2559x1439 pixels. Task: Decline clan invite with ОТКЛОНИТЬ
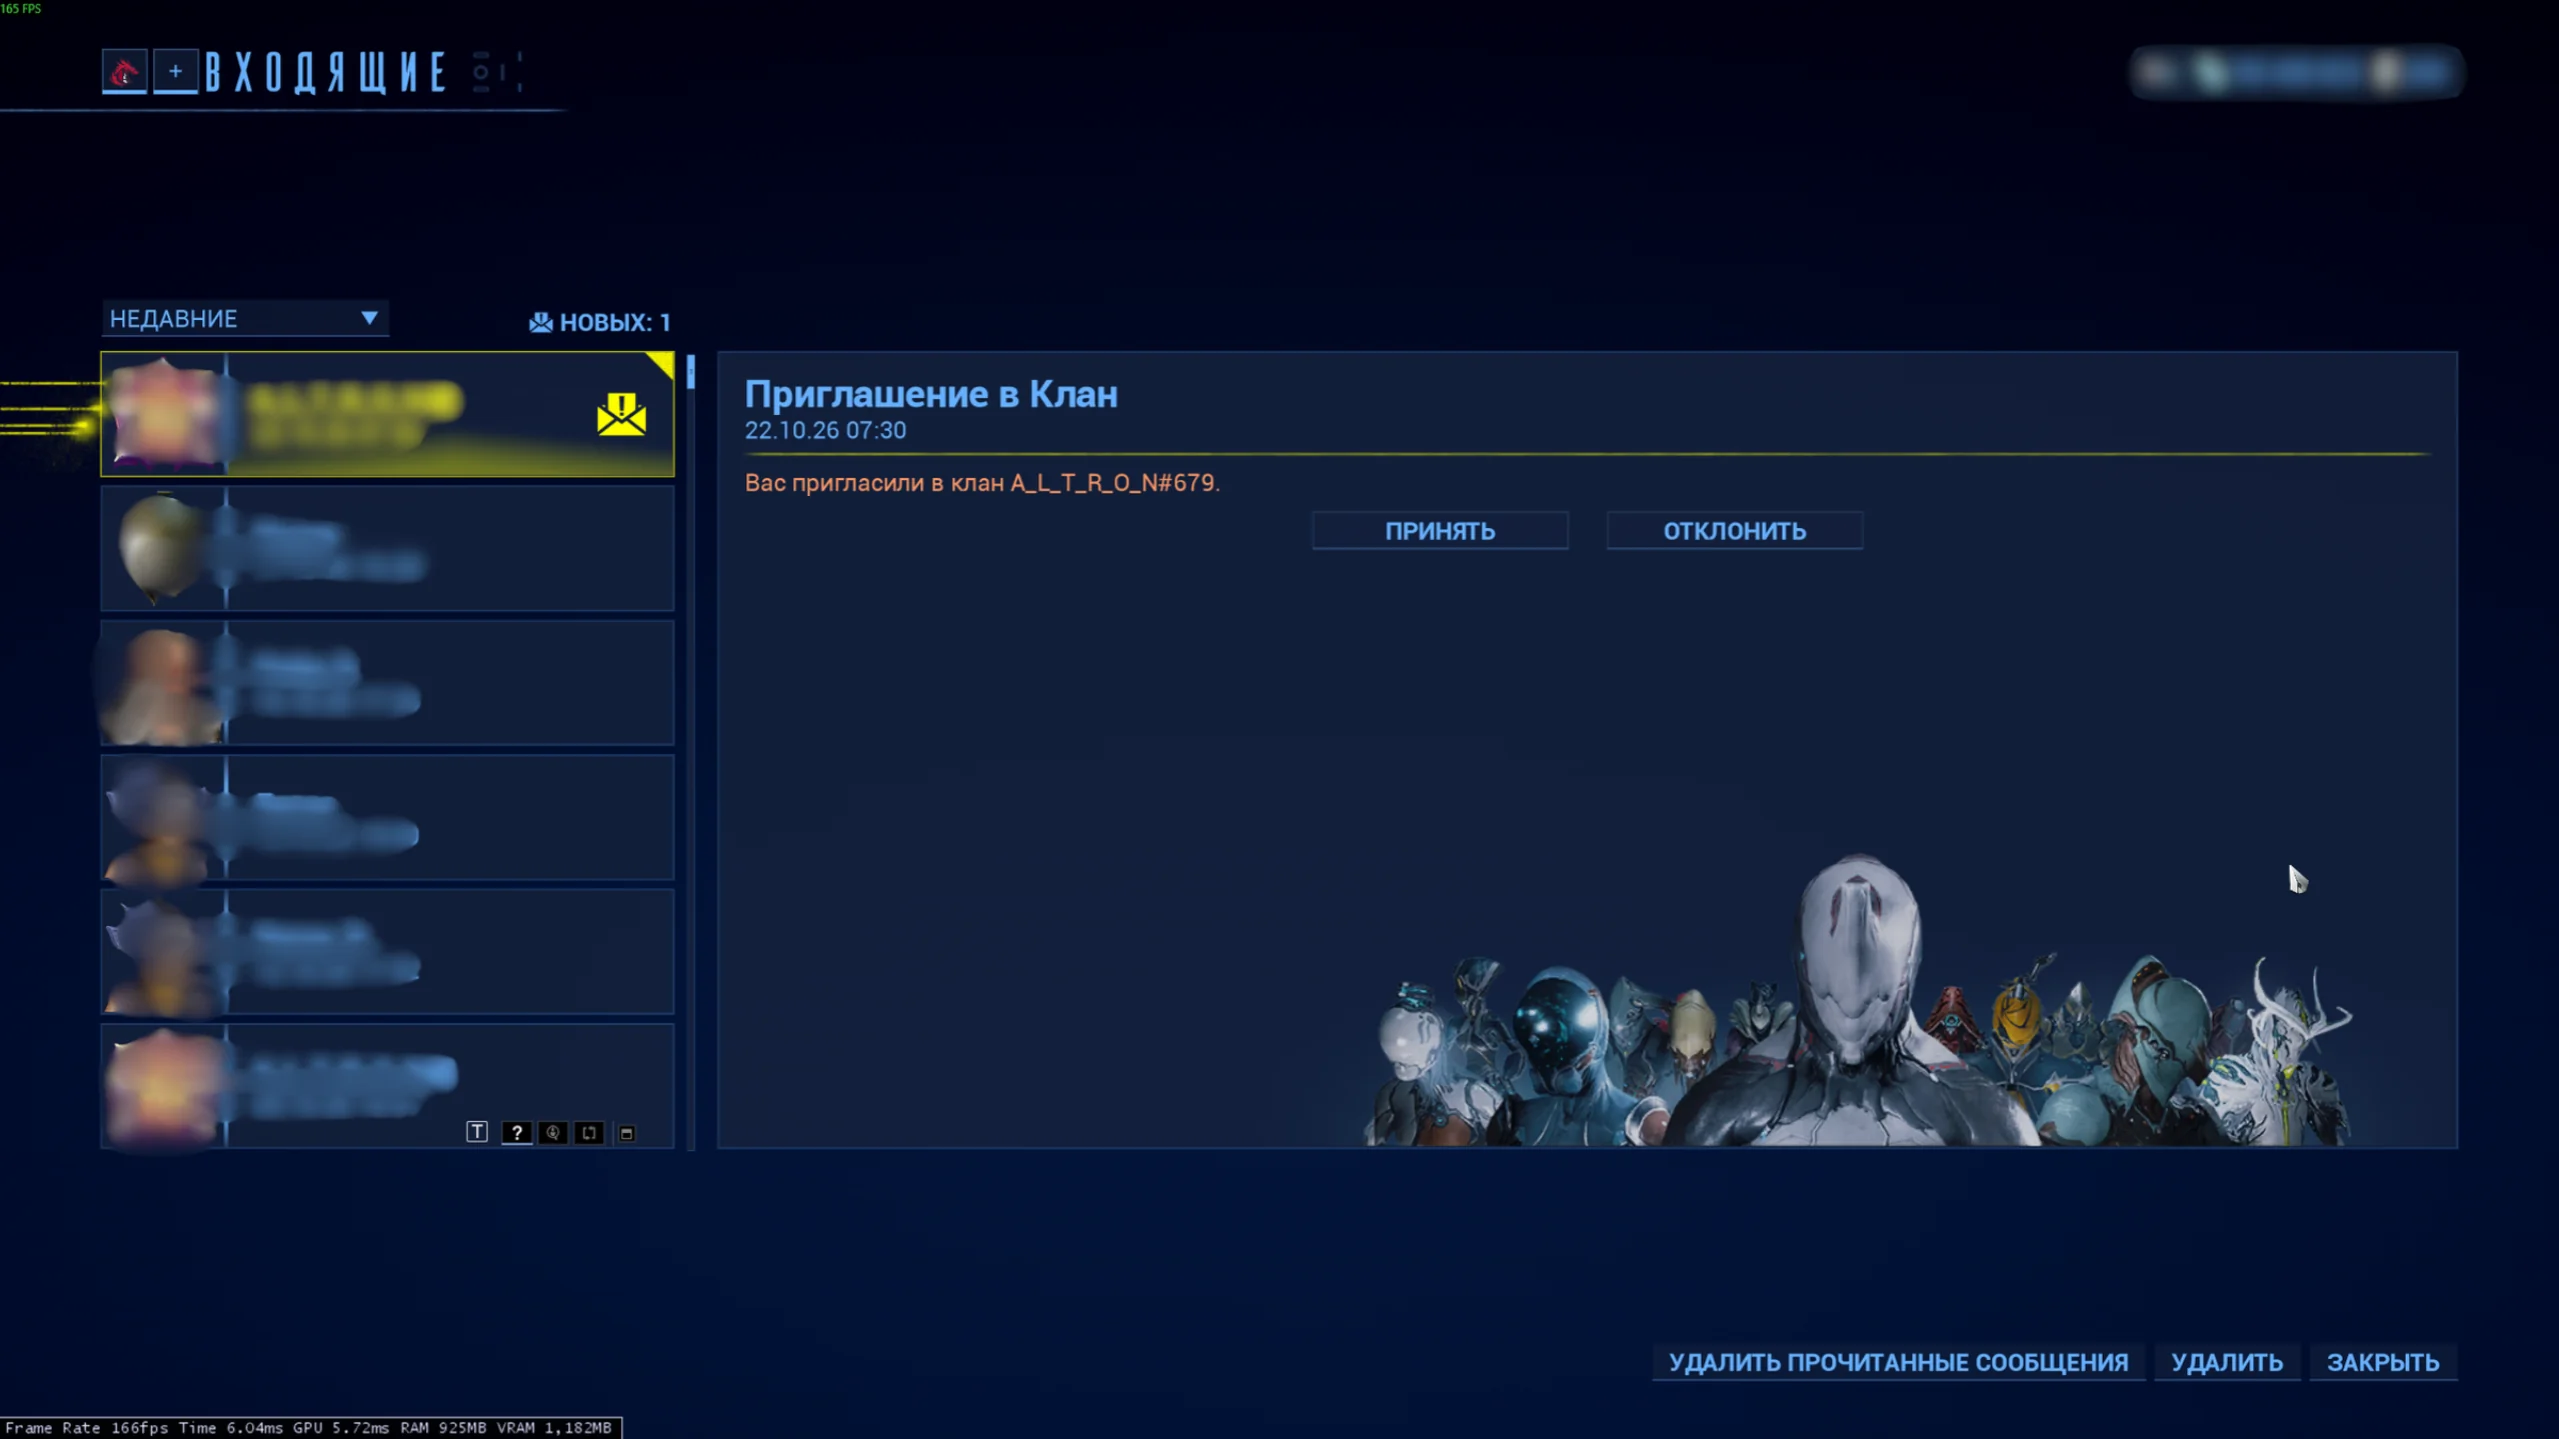1734,531
